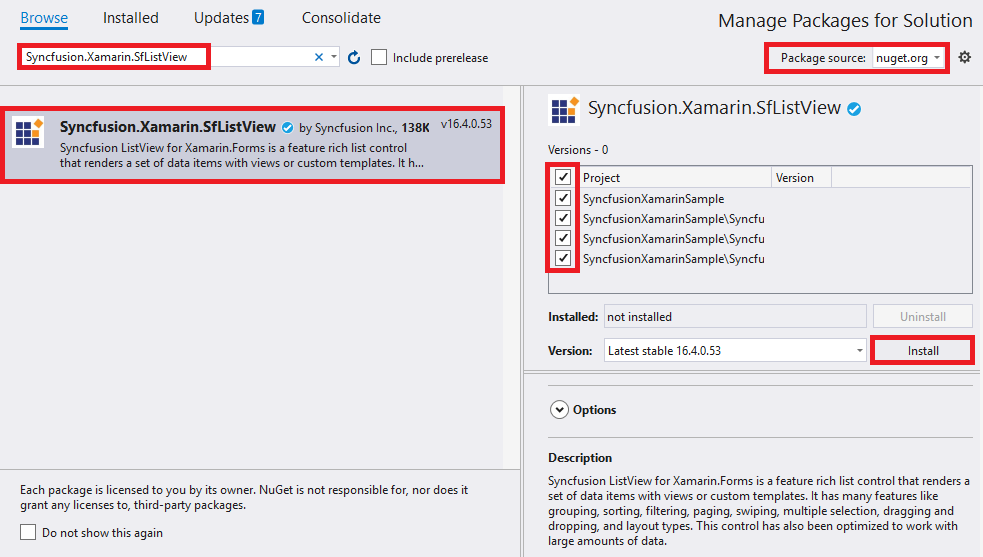The height and width of the screenshot is (557, 983).
Task: Uncheck the SyncfusionXamarinSample project checkbox
Action: (x=563, y=198)
